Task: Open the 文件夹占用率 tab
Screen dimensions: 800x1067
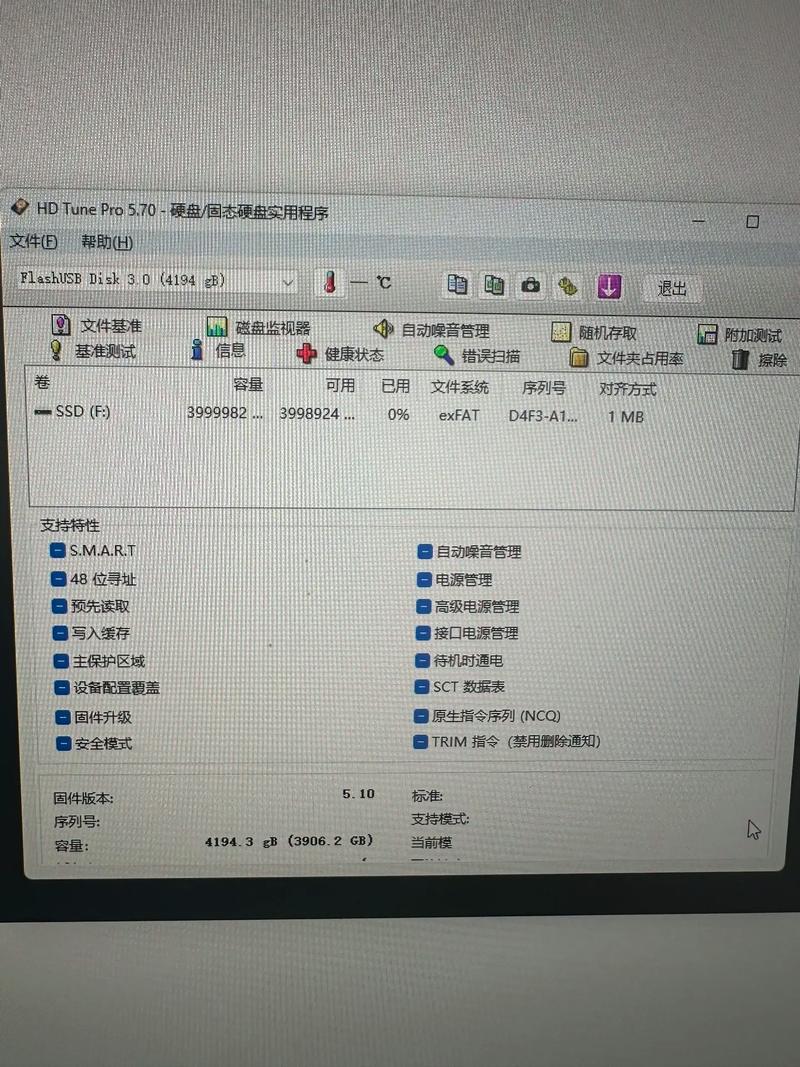Action: (x=626, y=358)
